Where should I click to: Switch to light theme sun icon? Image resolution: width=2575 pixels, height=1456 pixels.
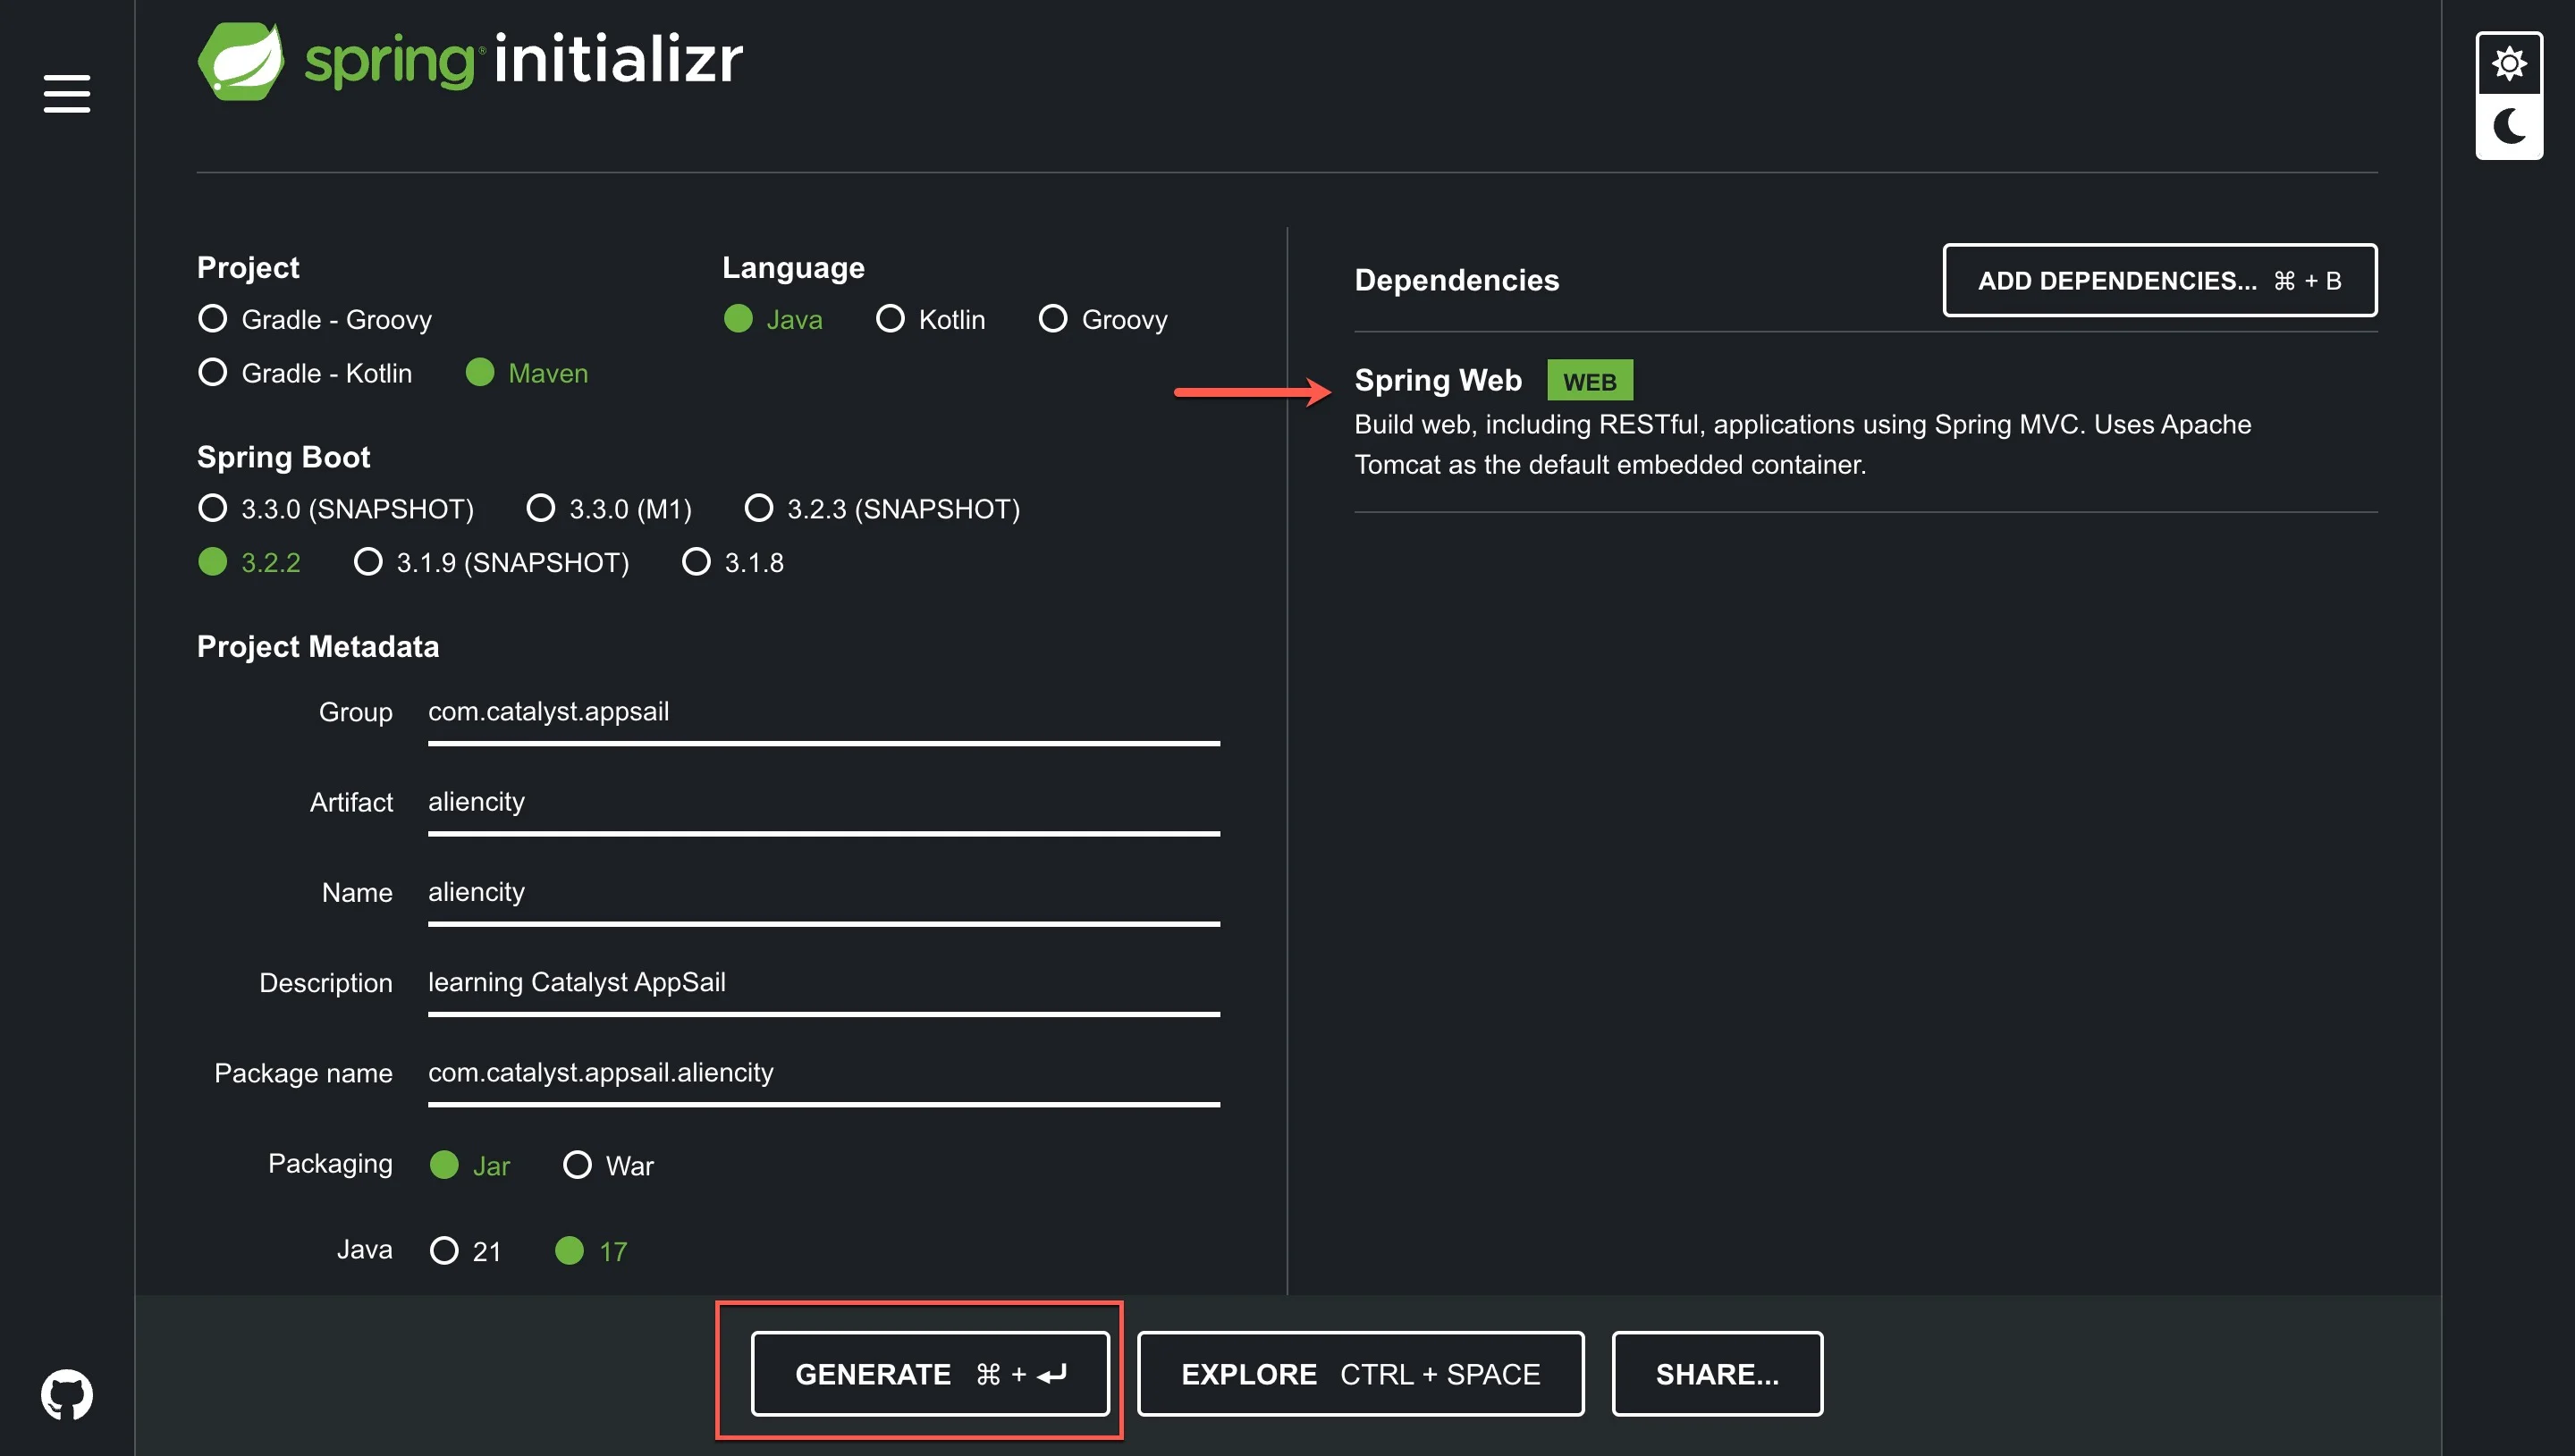(2508, 64)
